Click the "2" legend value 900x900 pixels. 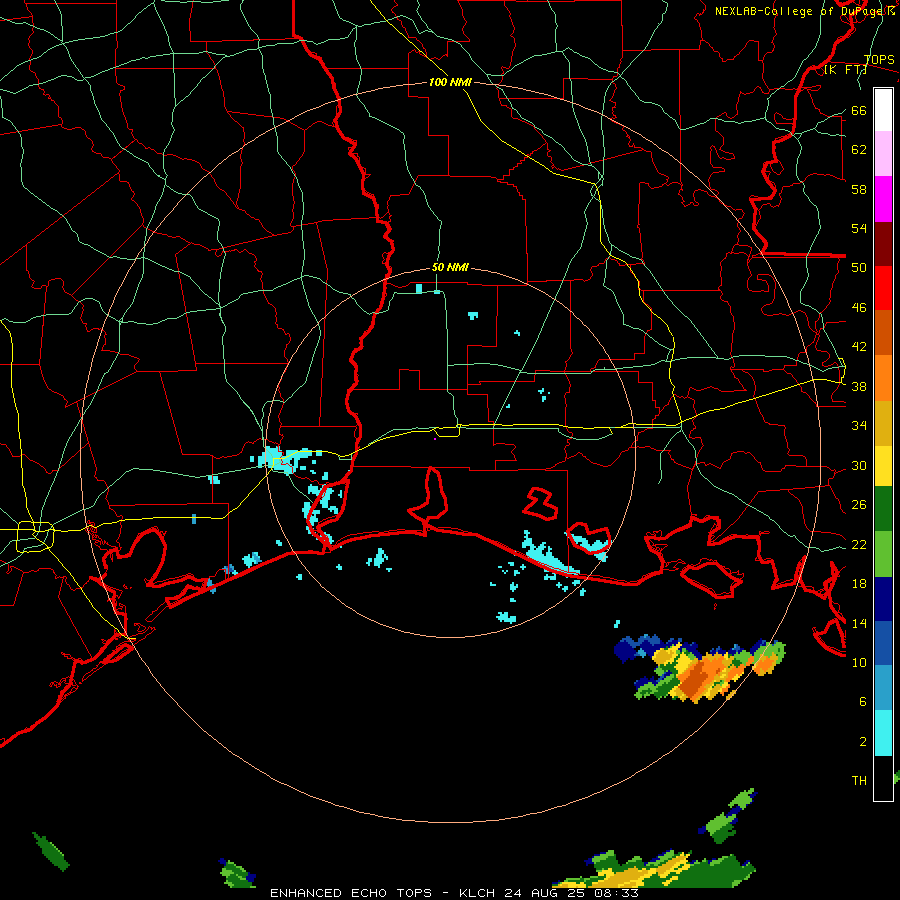click(863, 742)
